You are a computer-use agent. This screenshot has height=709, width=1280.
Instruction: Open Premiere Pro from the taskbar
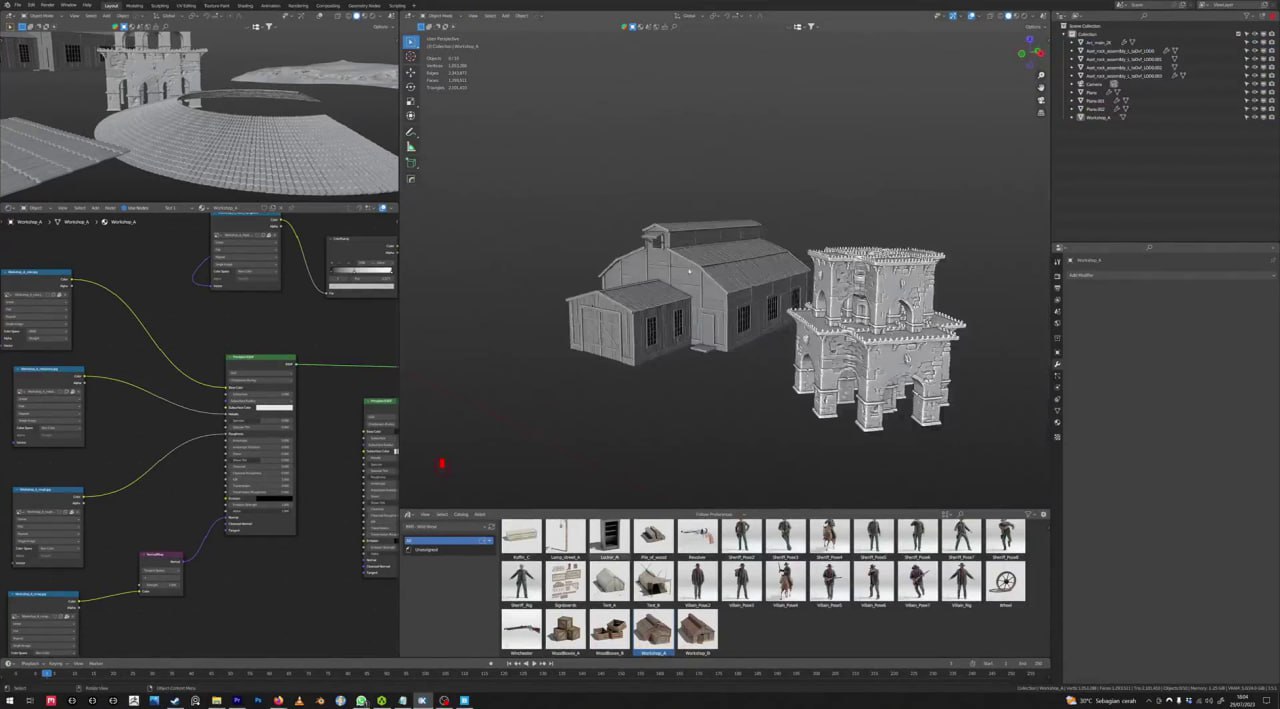pyautogui.click(x=237, y=701)
